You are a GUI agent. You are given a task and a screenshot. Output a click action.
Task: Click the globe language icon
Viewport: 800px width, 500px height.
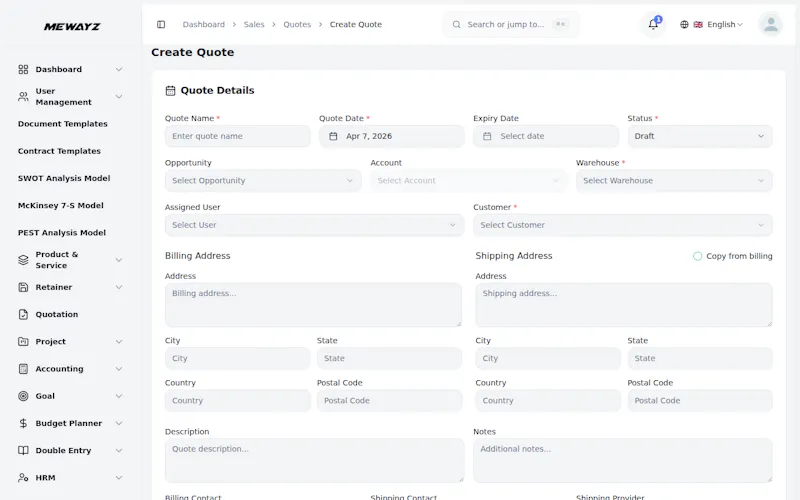pos(684,24)
